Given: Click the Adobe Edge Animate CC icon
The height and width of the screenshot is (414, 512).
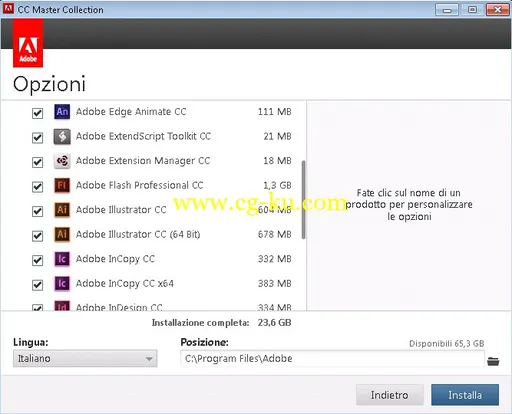Looking at the screenshot, I should point(62,112).
